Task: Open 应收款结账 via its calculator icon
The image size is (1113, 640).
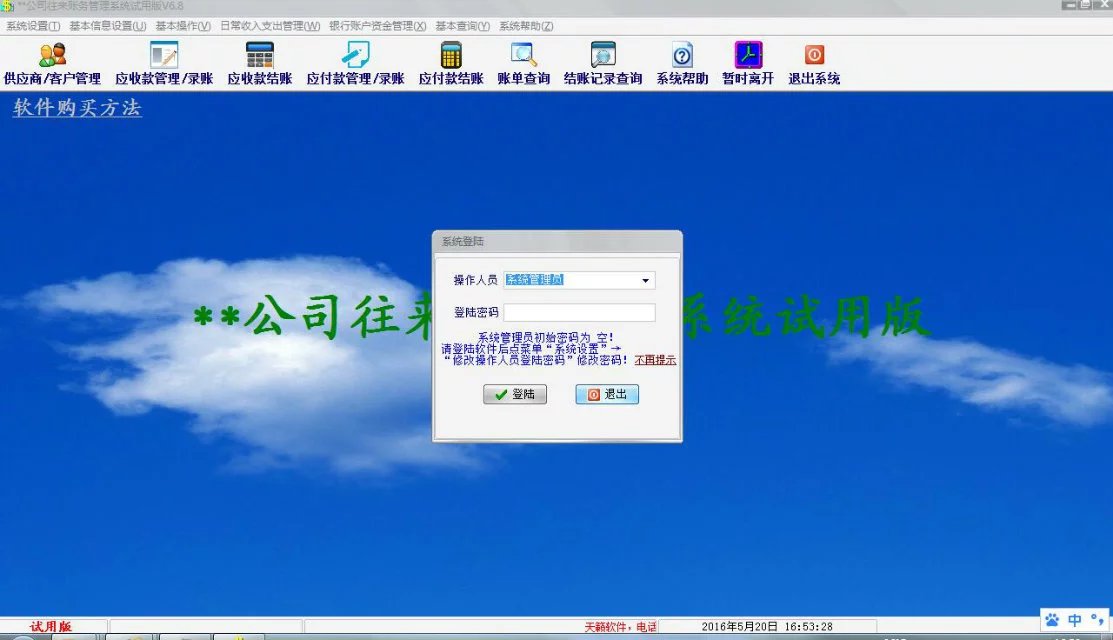Action: coord(258,62)
